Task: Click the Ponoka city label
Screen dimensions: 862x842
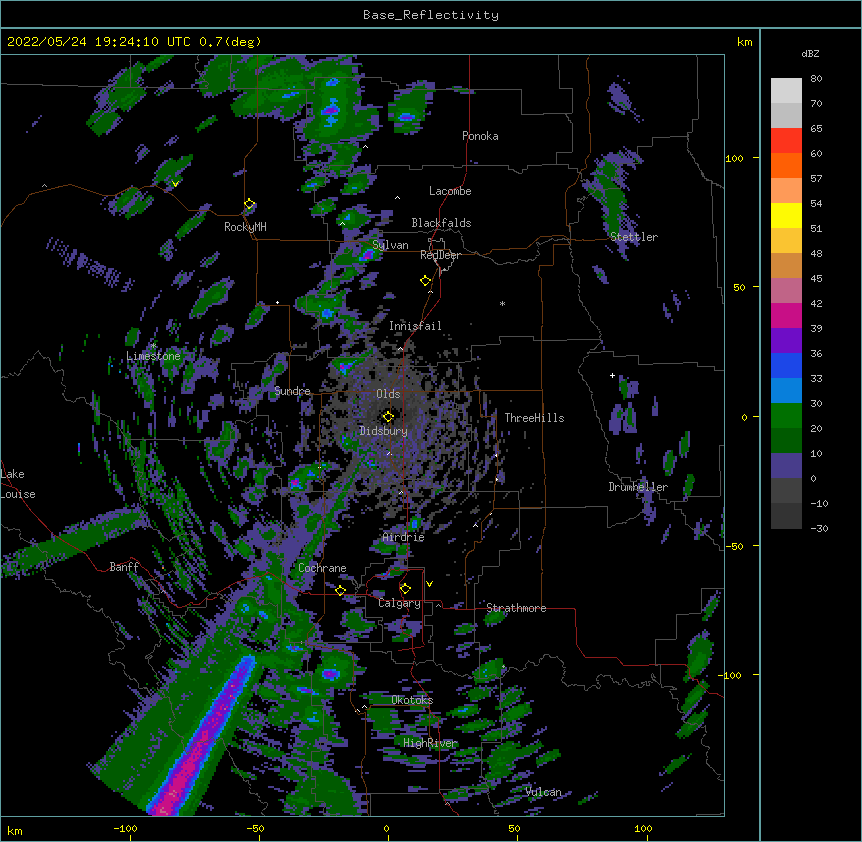Action: pos(480,136)
